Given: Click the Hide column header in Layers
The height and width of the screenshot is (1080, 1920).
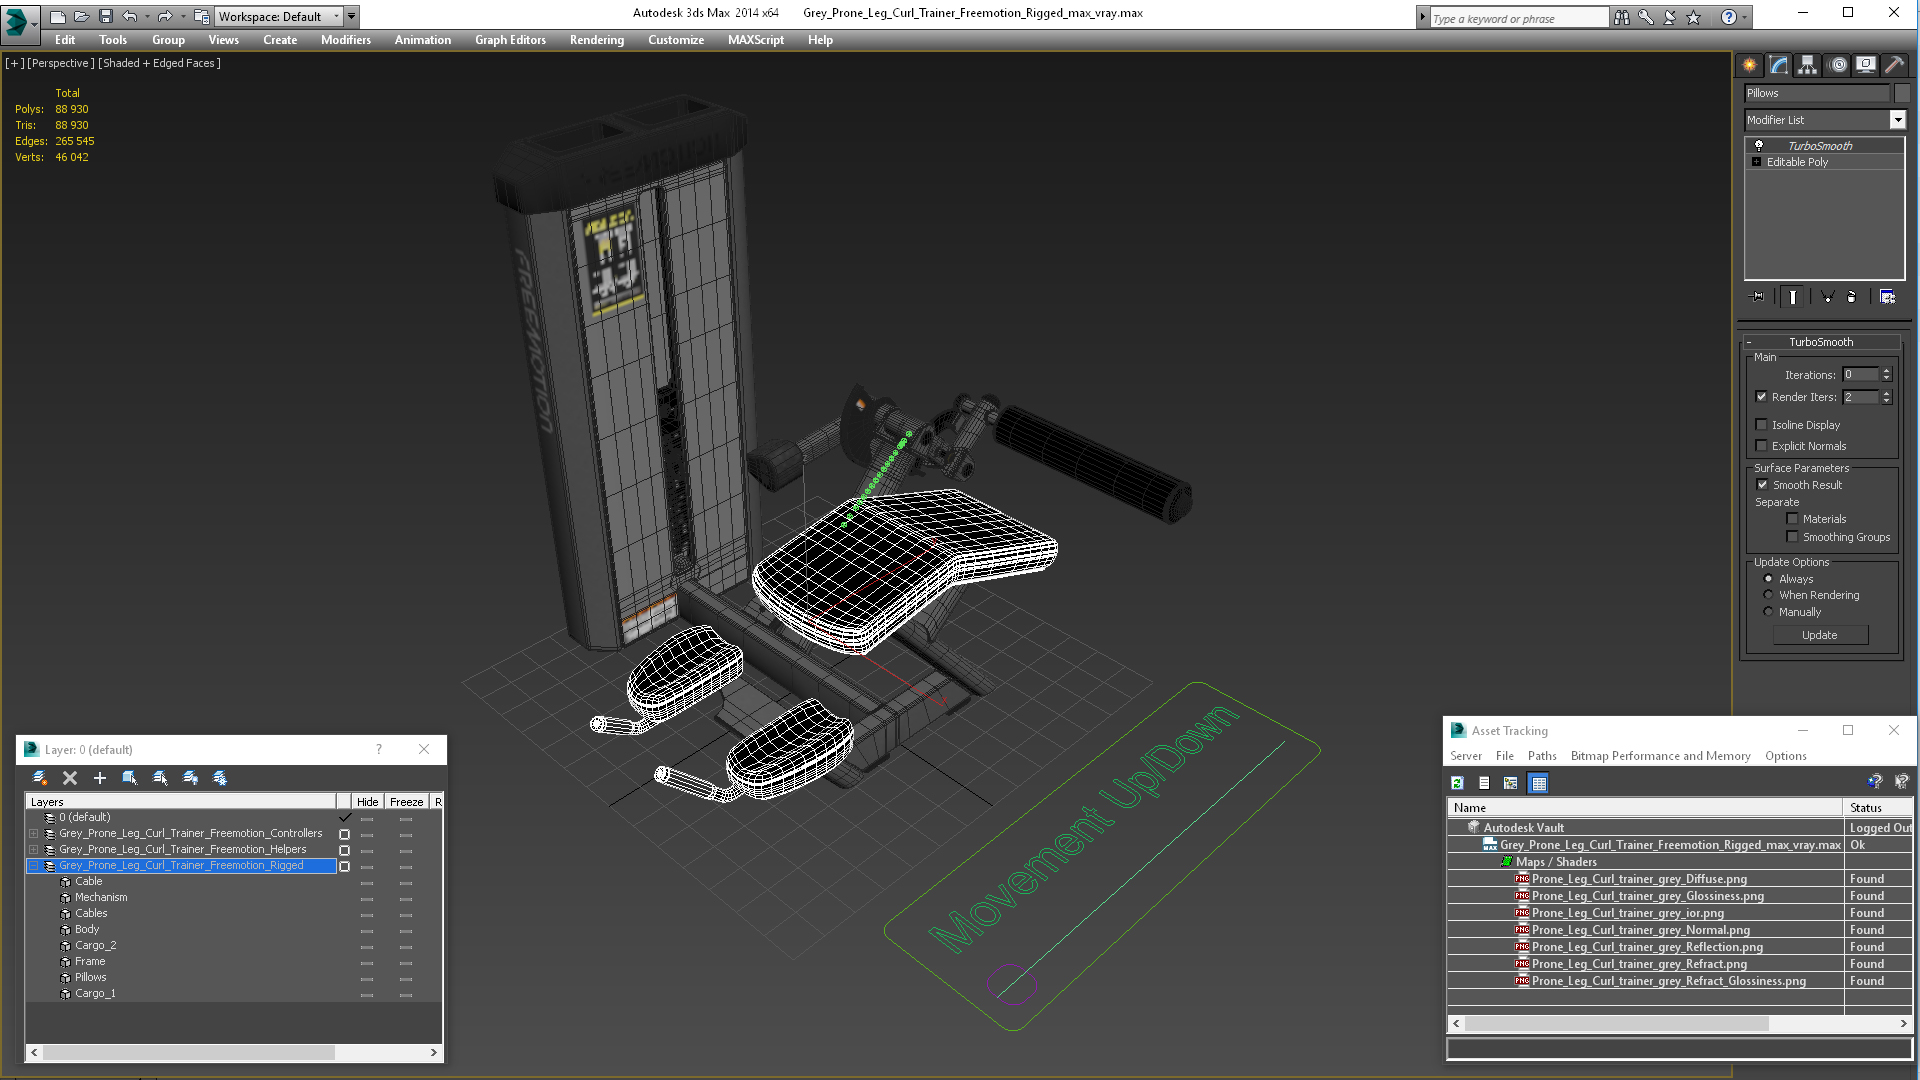Looking at the screenshot, I should tap(367, 802).
